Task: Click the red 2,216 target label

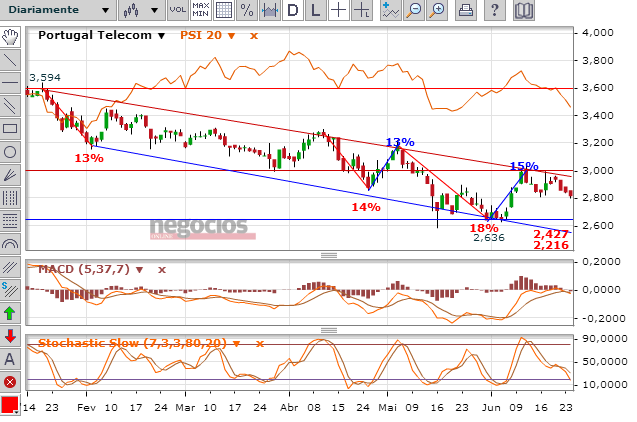Action: (551, 245)
